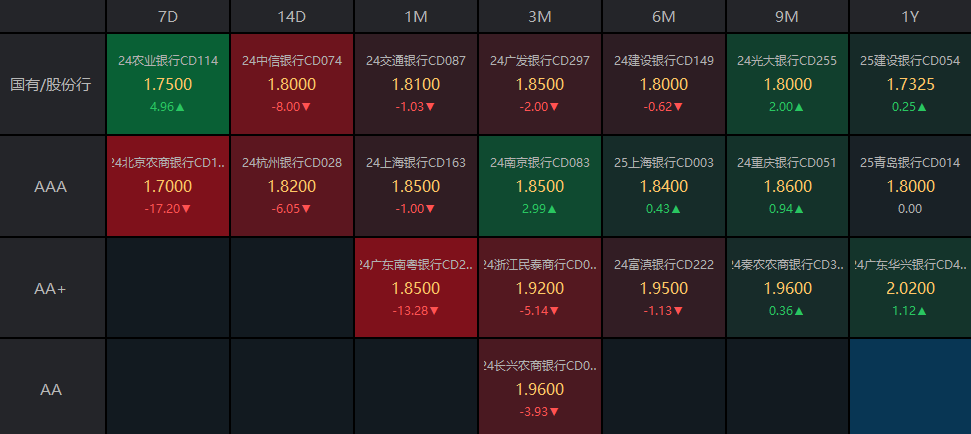Select the 24交通银行CD087 cell
Screen dimensions: 971x434
tap(416, 84)
